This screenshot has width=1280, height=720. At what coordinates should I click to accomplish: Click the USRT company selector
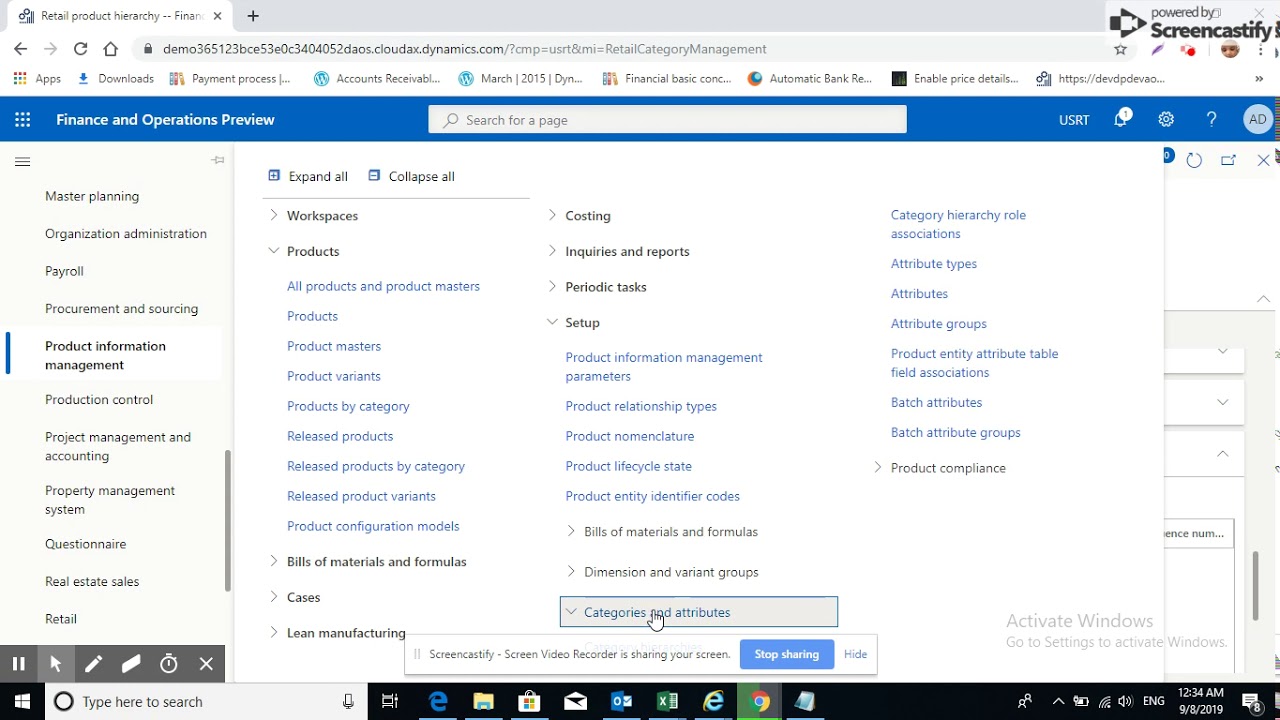click(x=1074, y=120)
